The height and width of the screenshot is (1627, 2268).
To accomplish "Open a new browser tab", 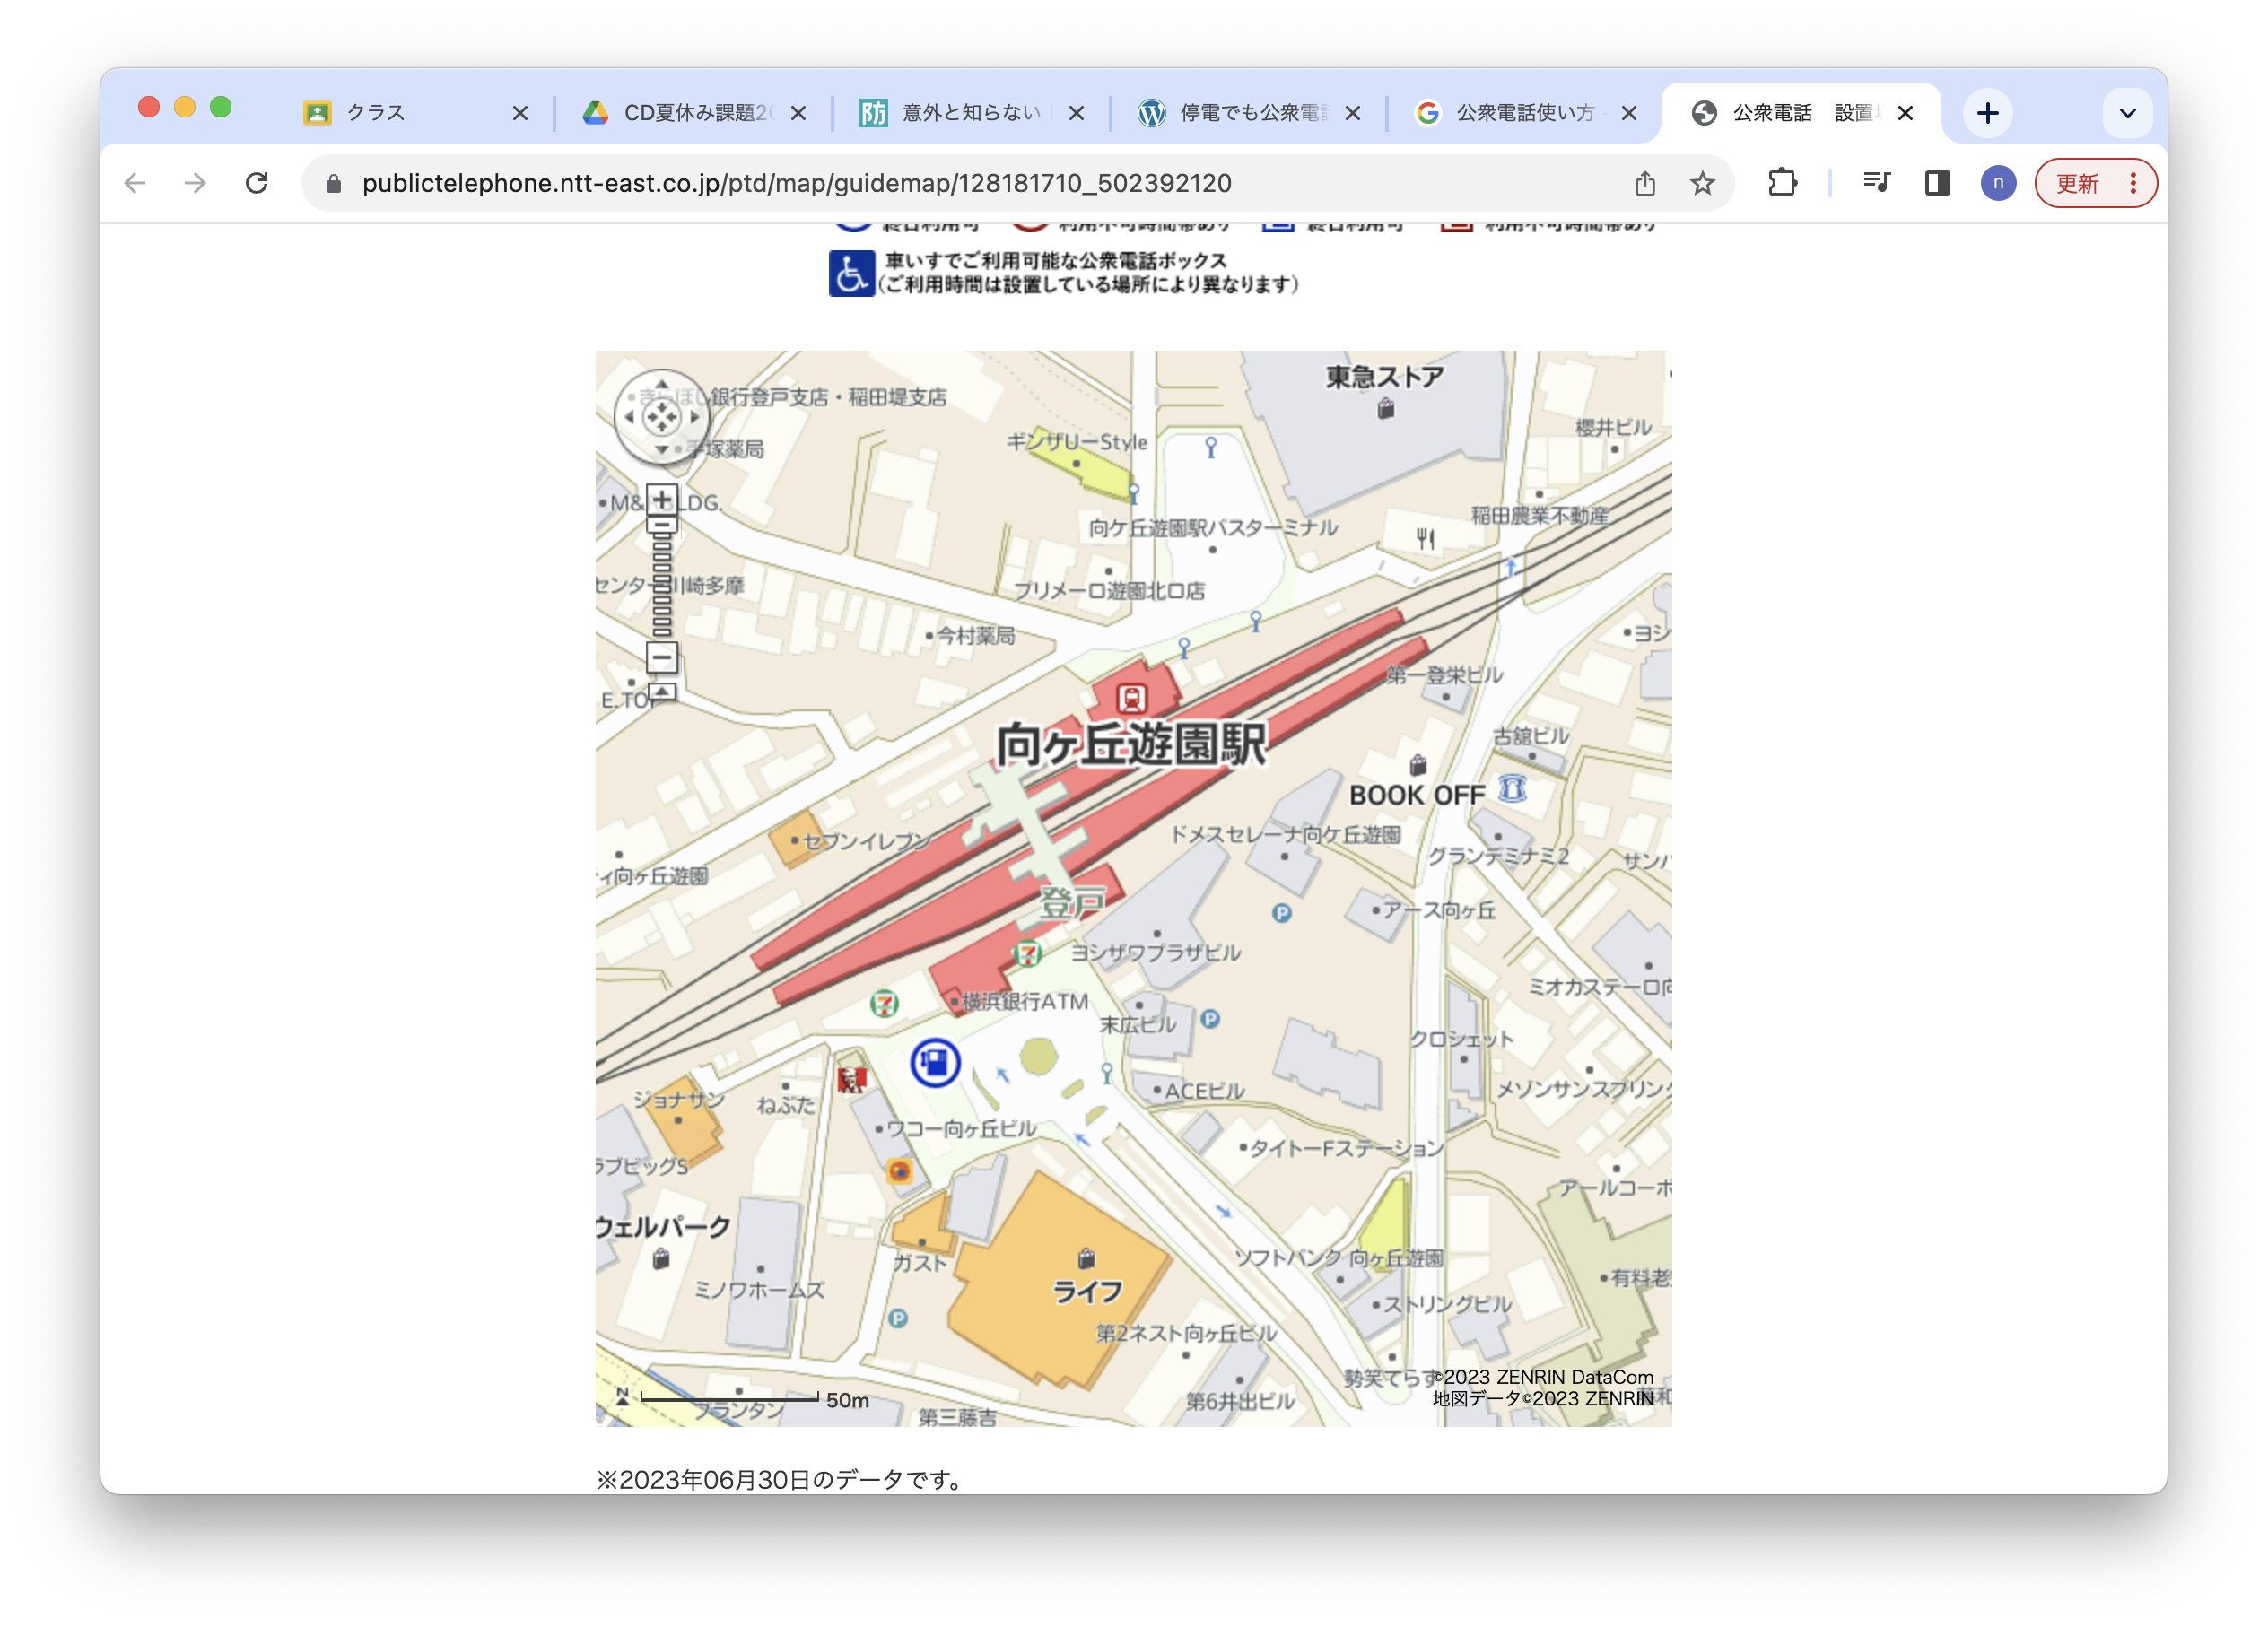I will pyautogui.click(x=1988, y=113).
